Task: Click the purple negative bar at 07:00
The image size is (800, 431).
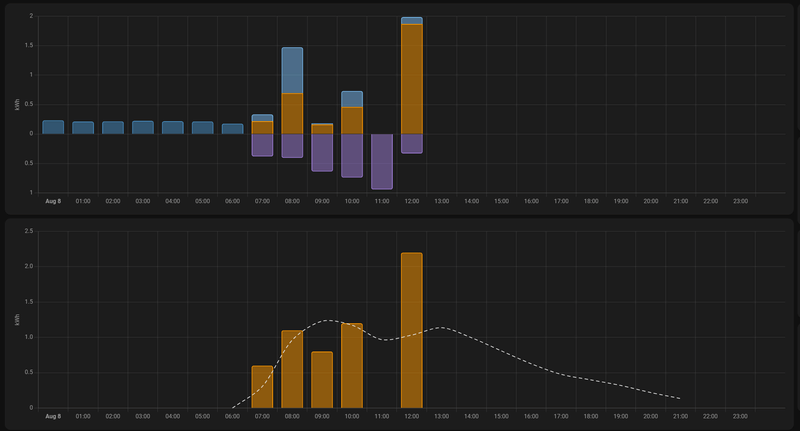Action: pos(262,145)
